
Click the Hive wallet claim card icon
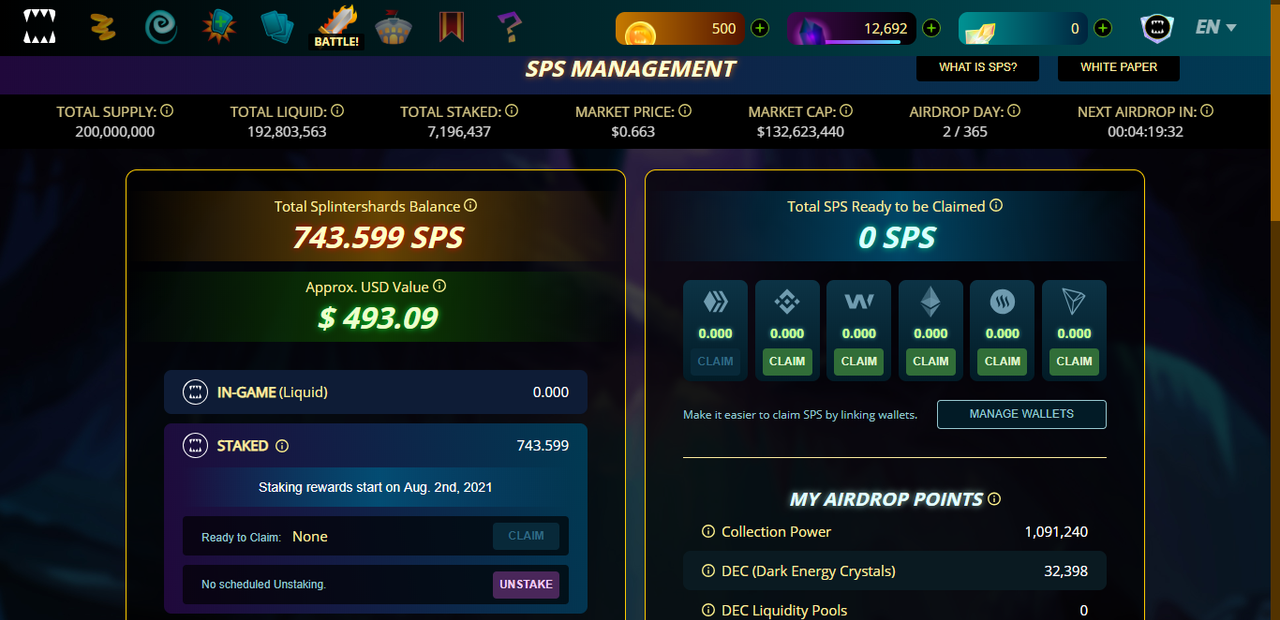(715, 302)
